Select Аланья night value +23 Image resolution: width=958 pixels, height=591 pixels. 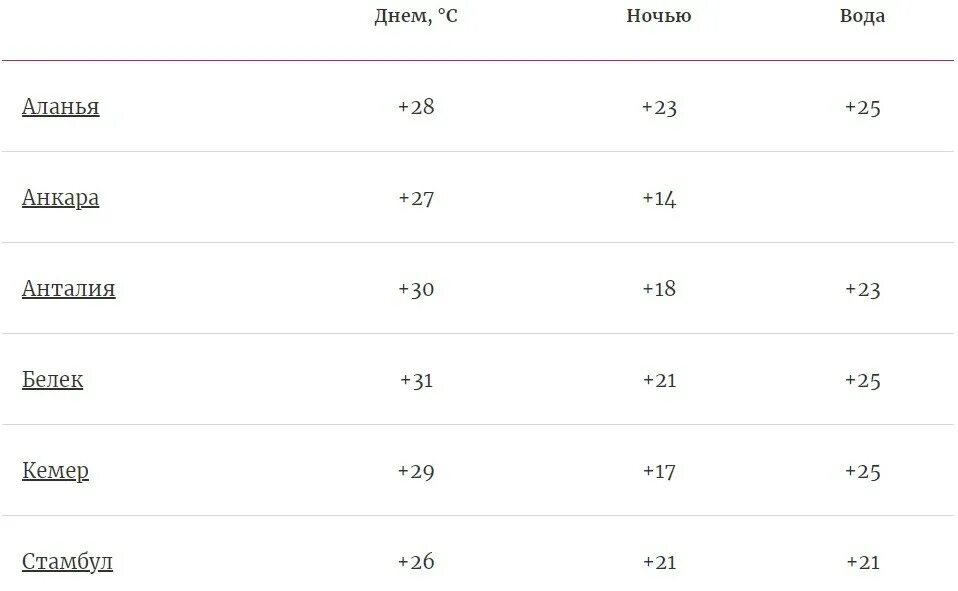659,108
